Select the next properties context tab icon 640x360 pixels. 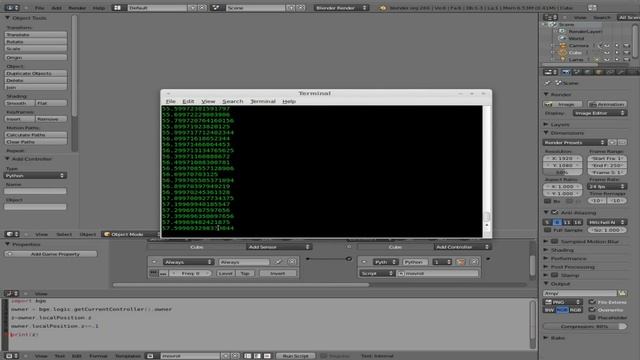click(x=576, y=72)
